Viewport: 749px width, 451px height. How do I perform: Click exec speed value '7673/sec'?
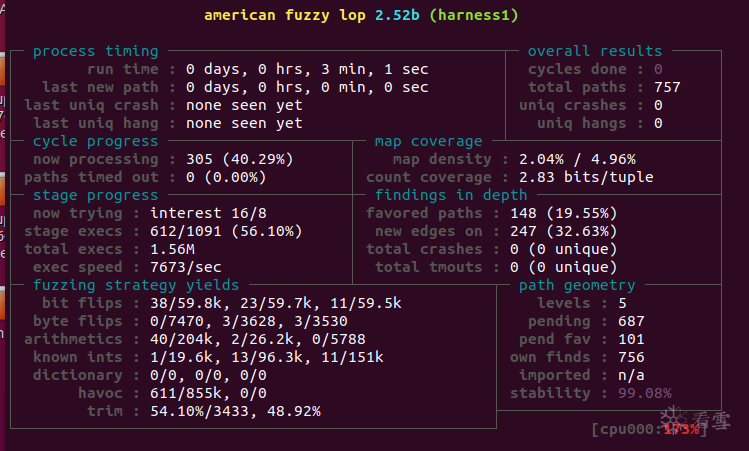coord(186,267)
